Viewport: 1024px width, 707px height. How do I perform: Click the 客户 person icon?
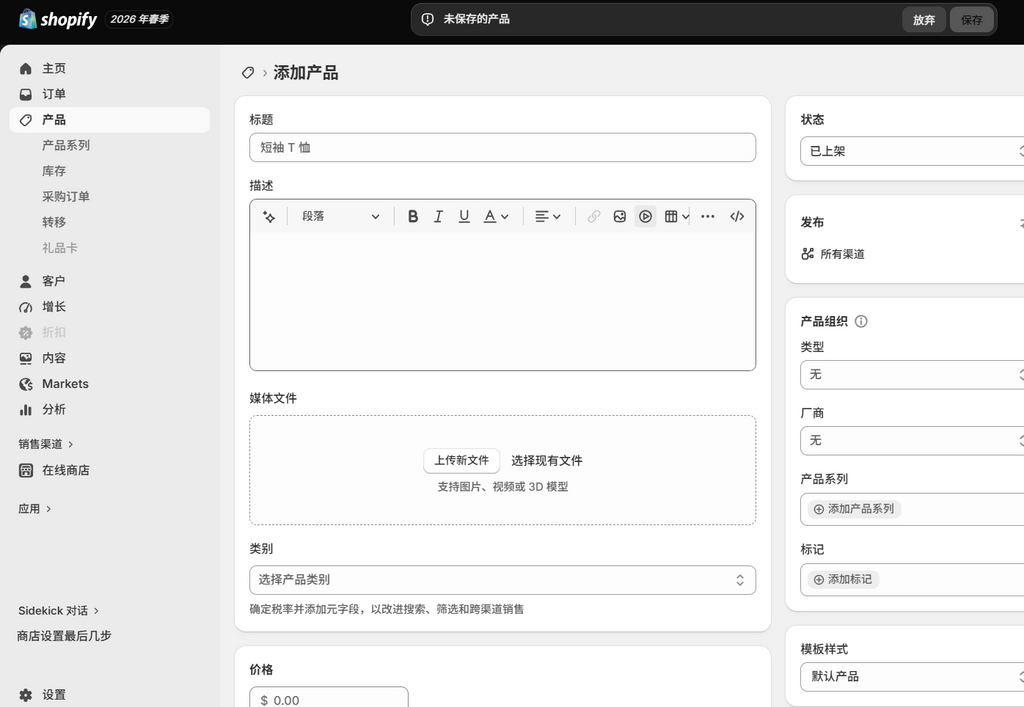[x=25, y=281]
